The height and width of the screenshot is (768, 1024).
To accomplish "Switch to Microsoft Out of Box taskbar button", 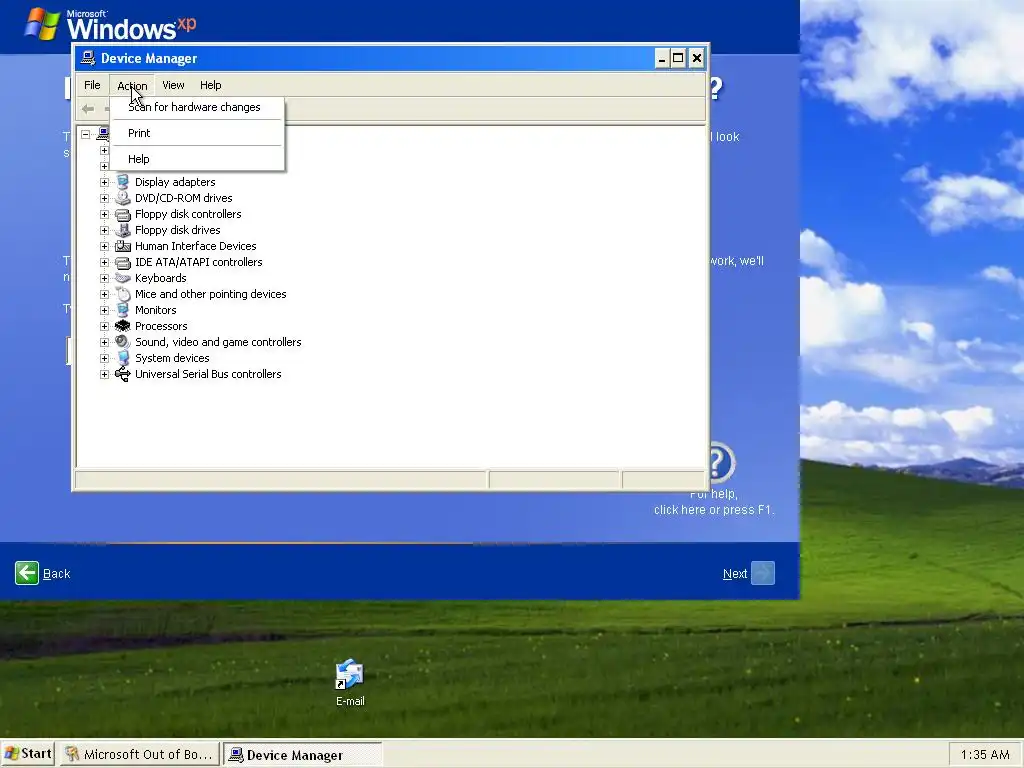I will click(140, 754).
